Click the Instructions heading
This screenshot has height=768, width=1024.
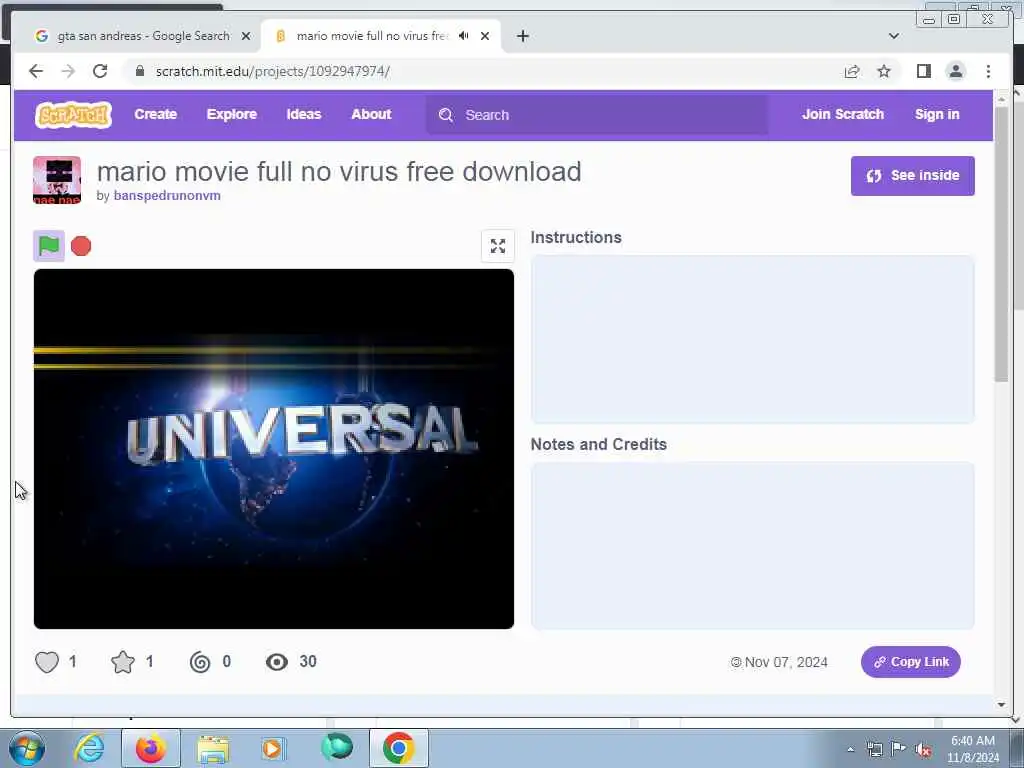[576, 238]
